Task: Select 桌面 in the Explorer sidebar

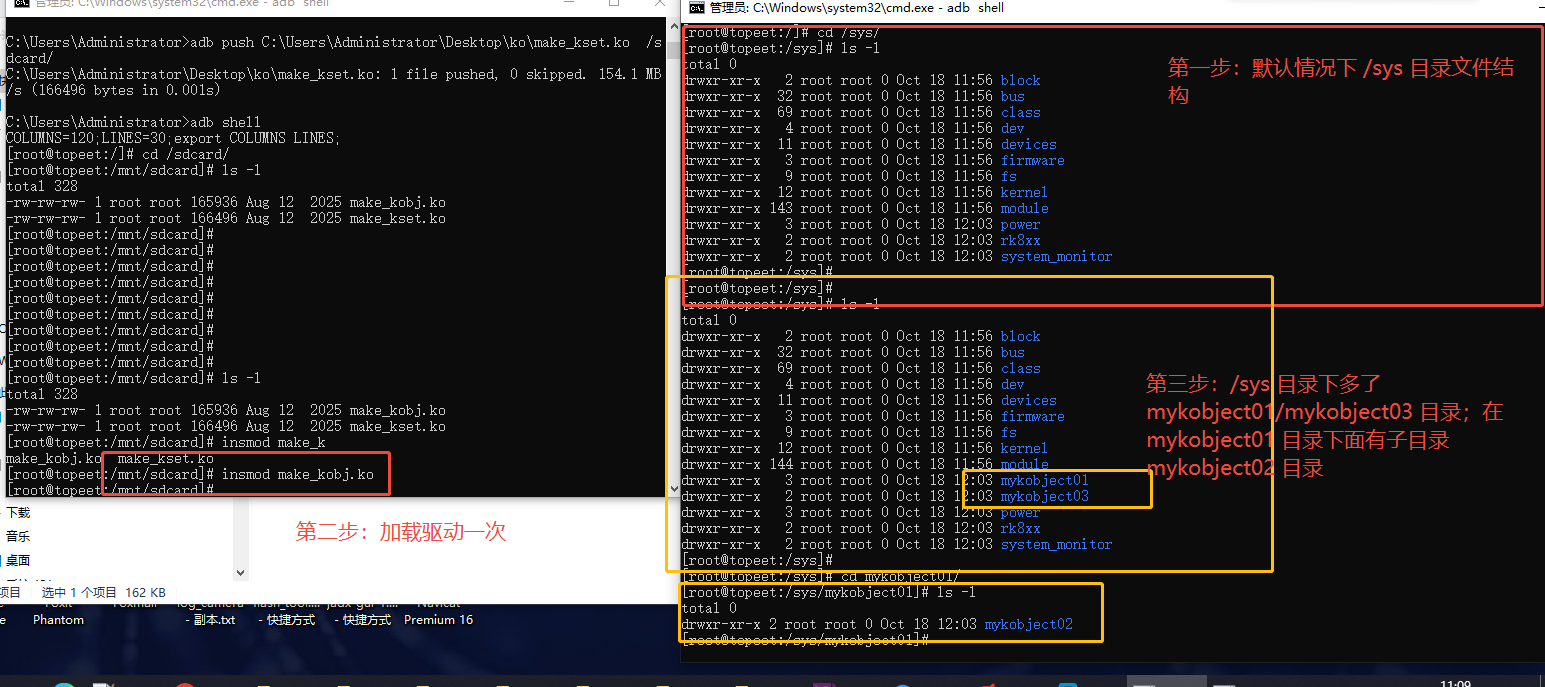Action: tap(18, 560)
